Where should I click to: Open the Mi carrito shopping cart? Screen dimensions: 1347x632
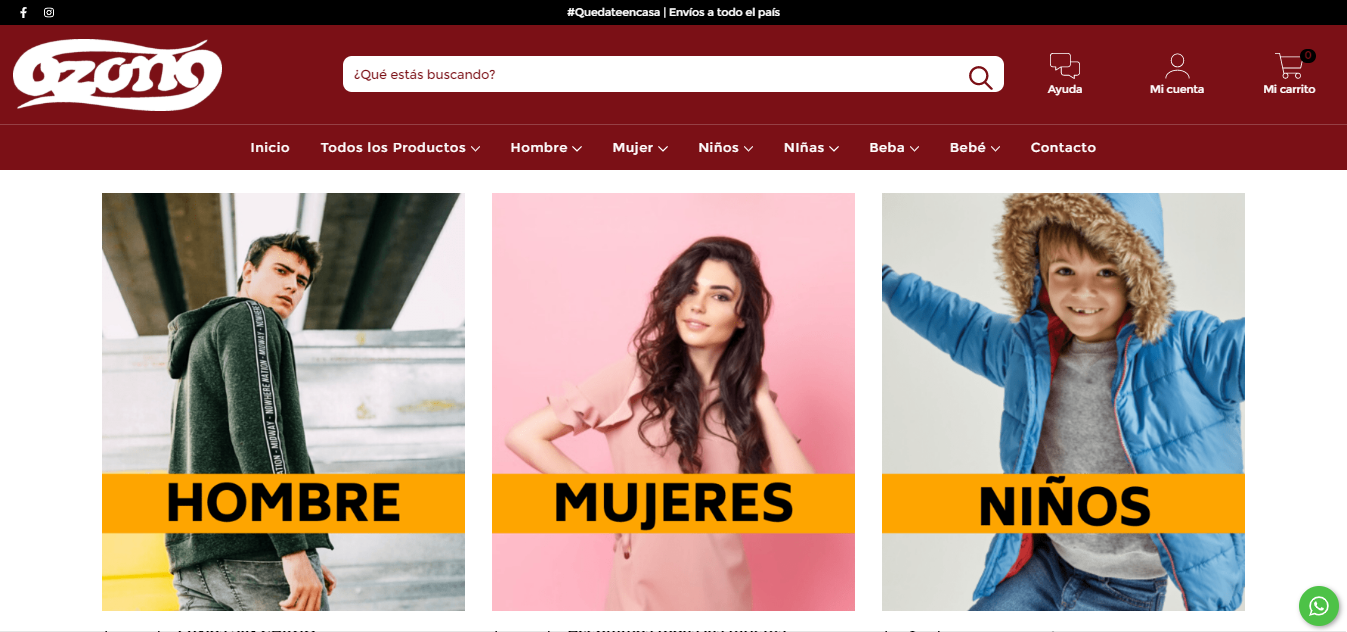1289,66
